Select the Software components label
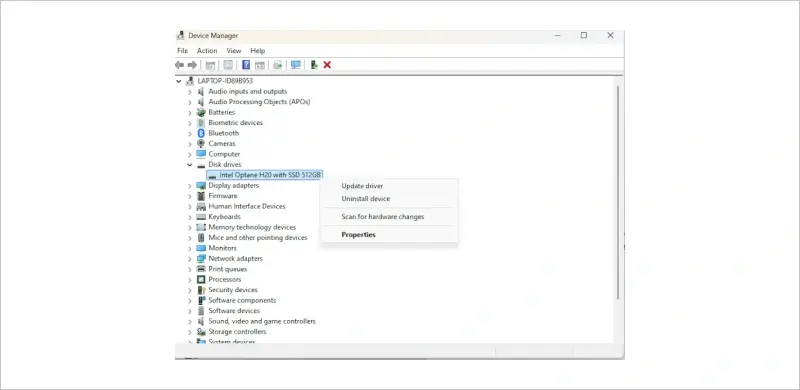The image size is (800, 390). [x=242, y=301]
